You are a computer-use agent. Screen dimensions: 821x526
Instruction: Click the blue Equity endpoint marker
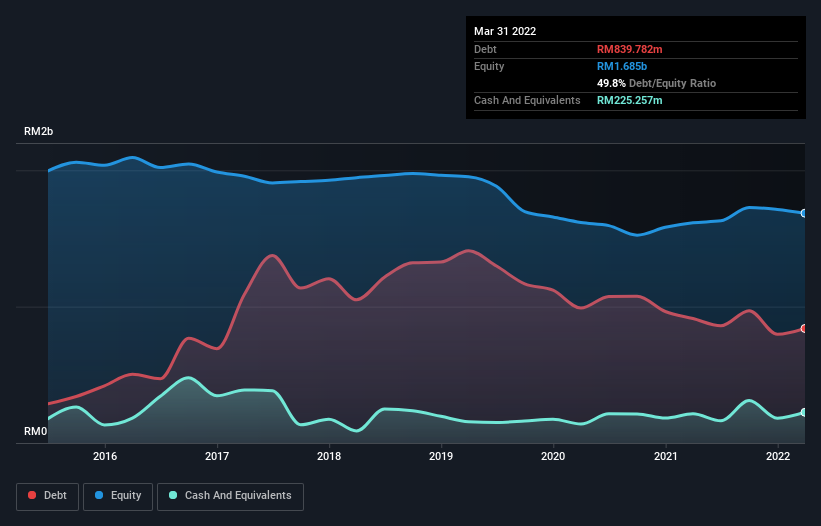point(804,213)
